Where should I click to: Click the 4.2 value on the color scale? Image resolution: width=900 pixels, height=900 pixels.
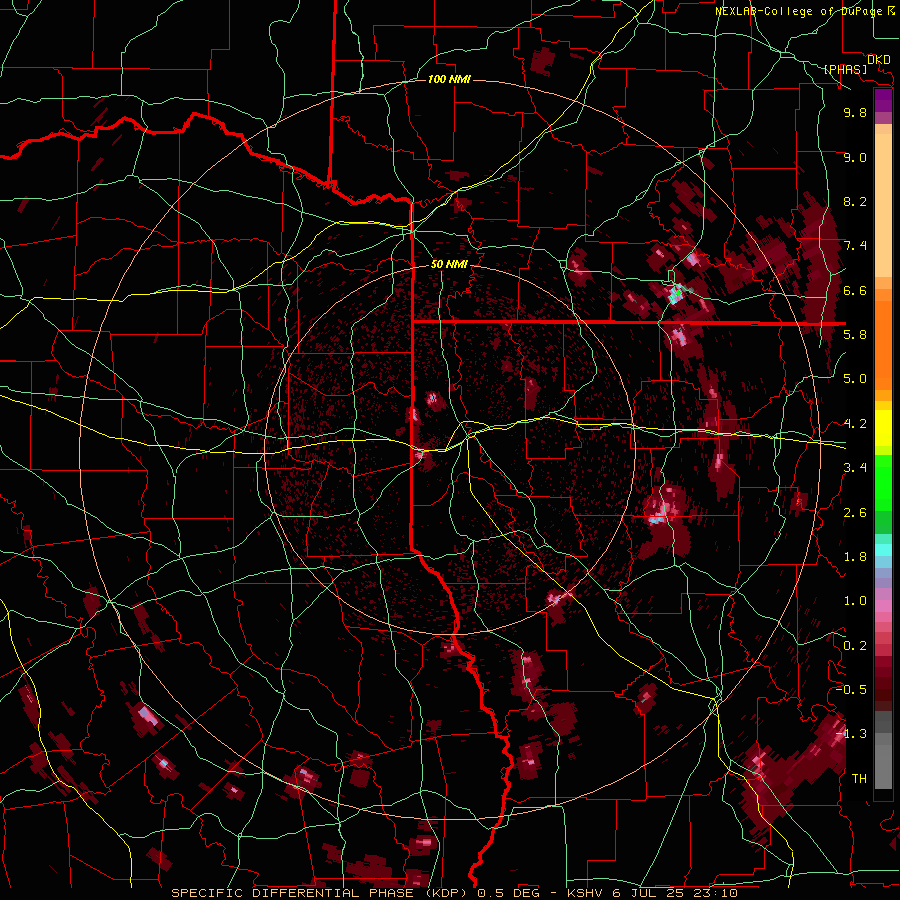855,424
